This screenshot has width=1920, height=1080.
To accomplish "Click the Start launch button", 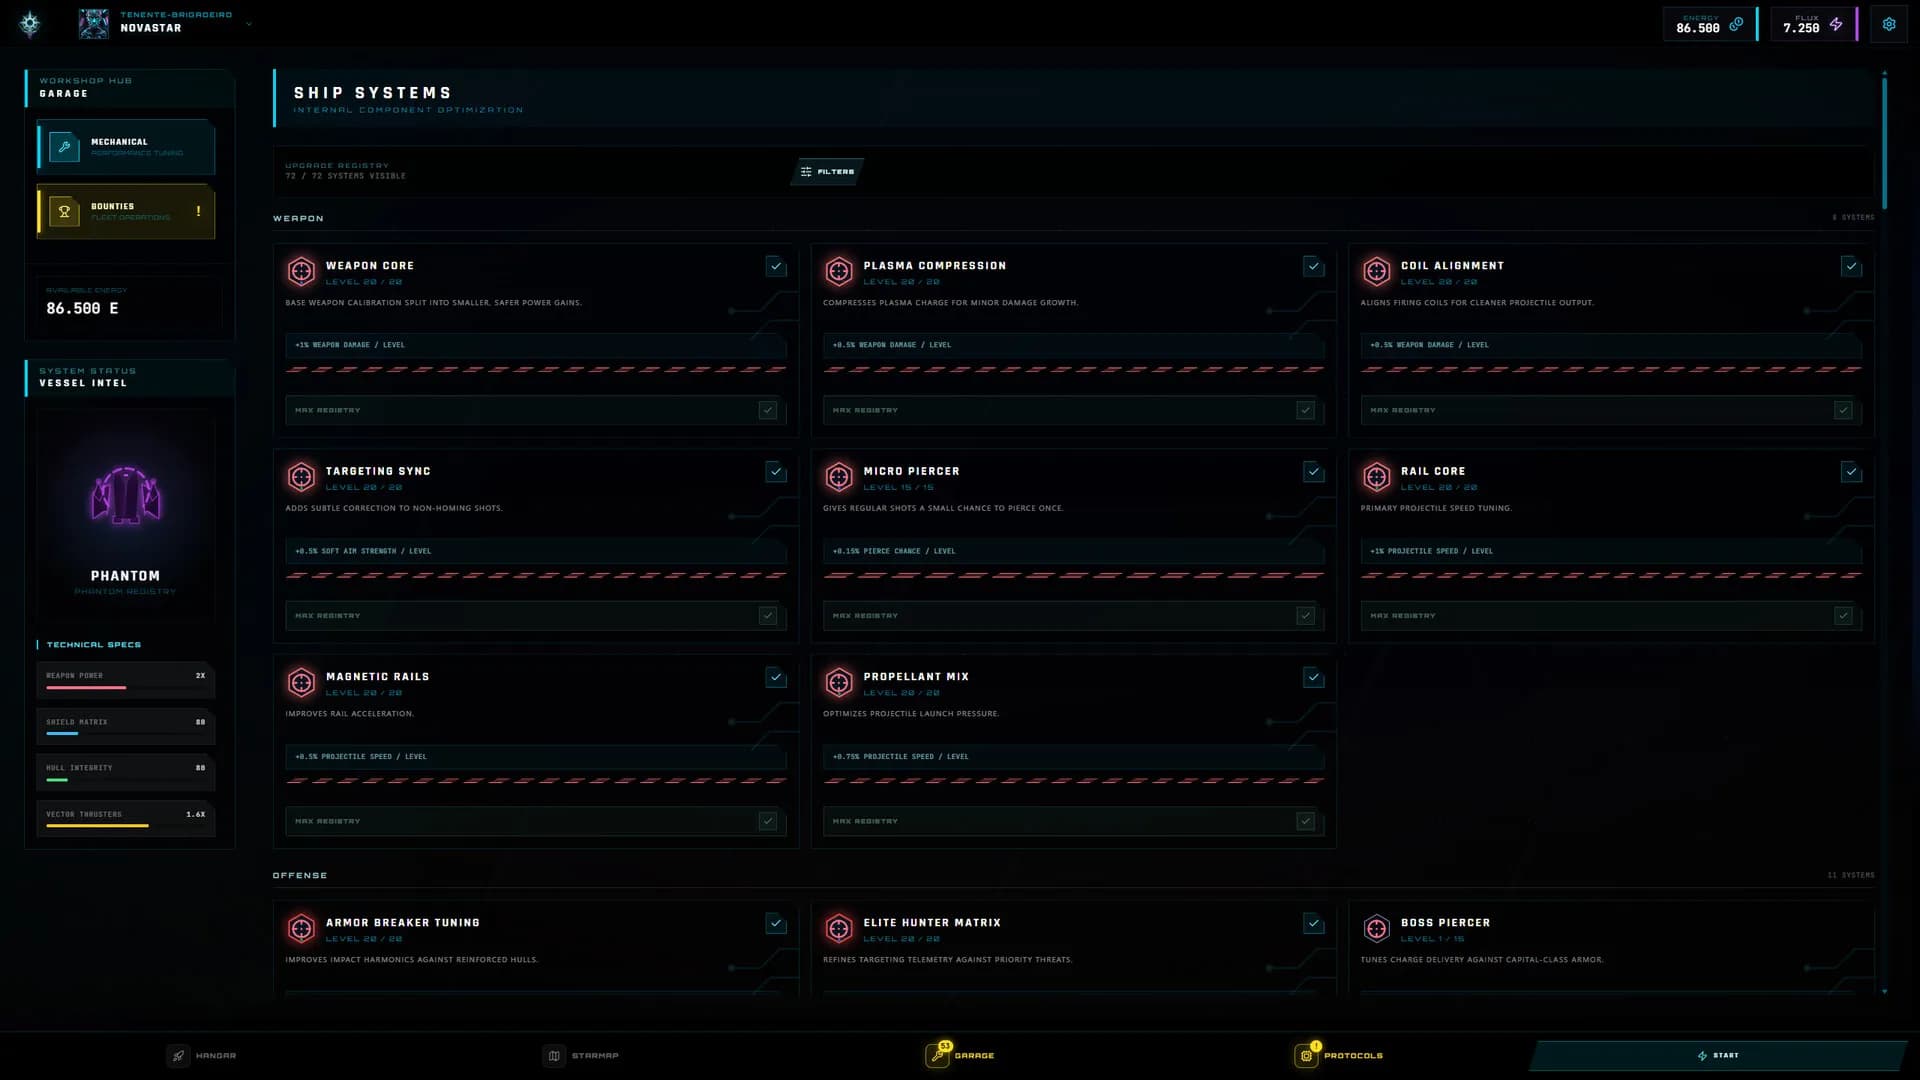I will coord(1718,1056).
